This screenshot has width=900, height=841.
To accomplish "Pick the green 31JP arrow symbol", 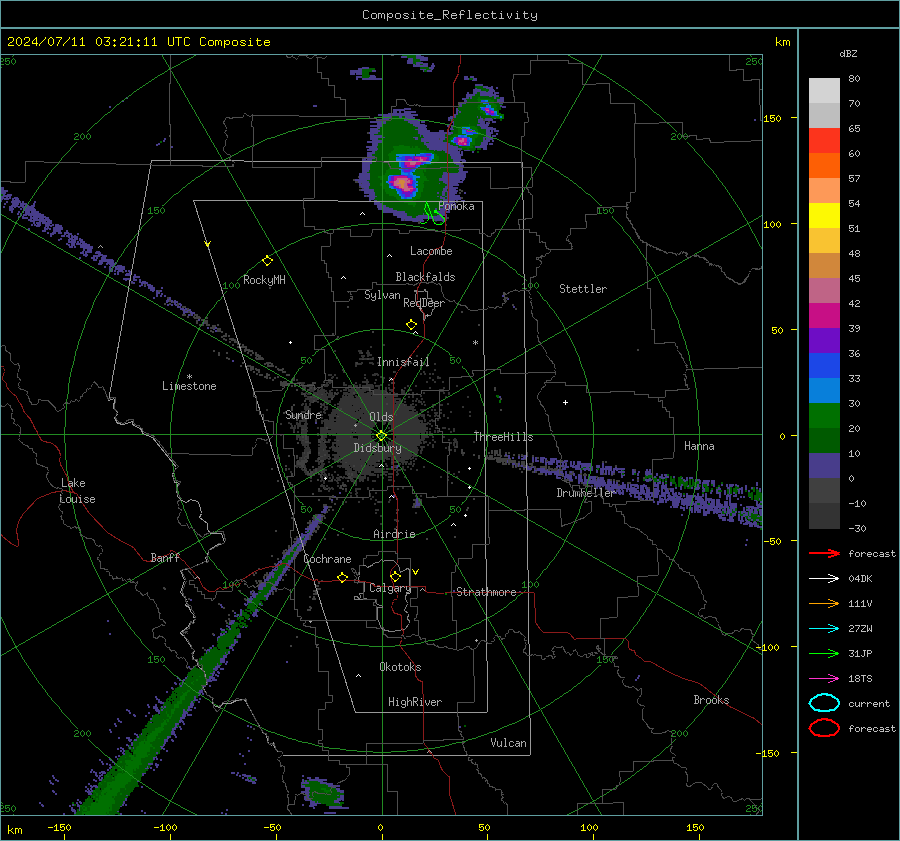I will [824, 653].
